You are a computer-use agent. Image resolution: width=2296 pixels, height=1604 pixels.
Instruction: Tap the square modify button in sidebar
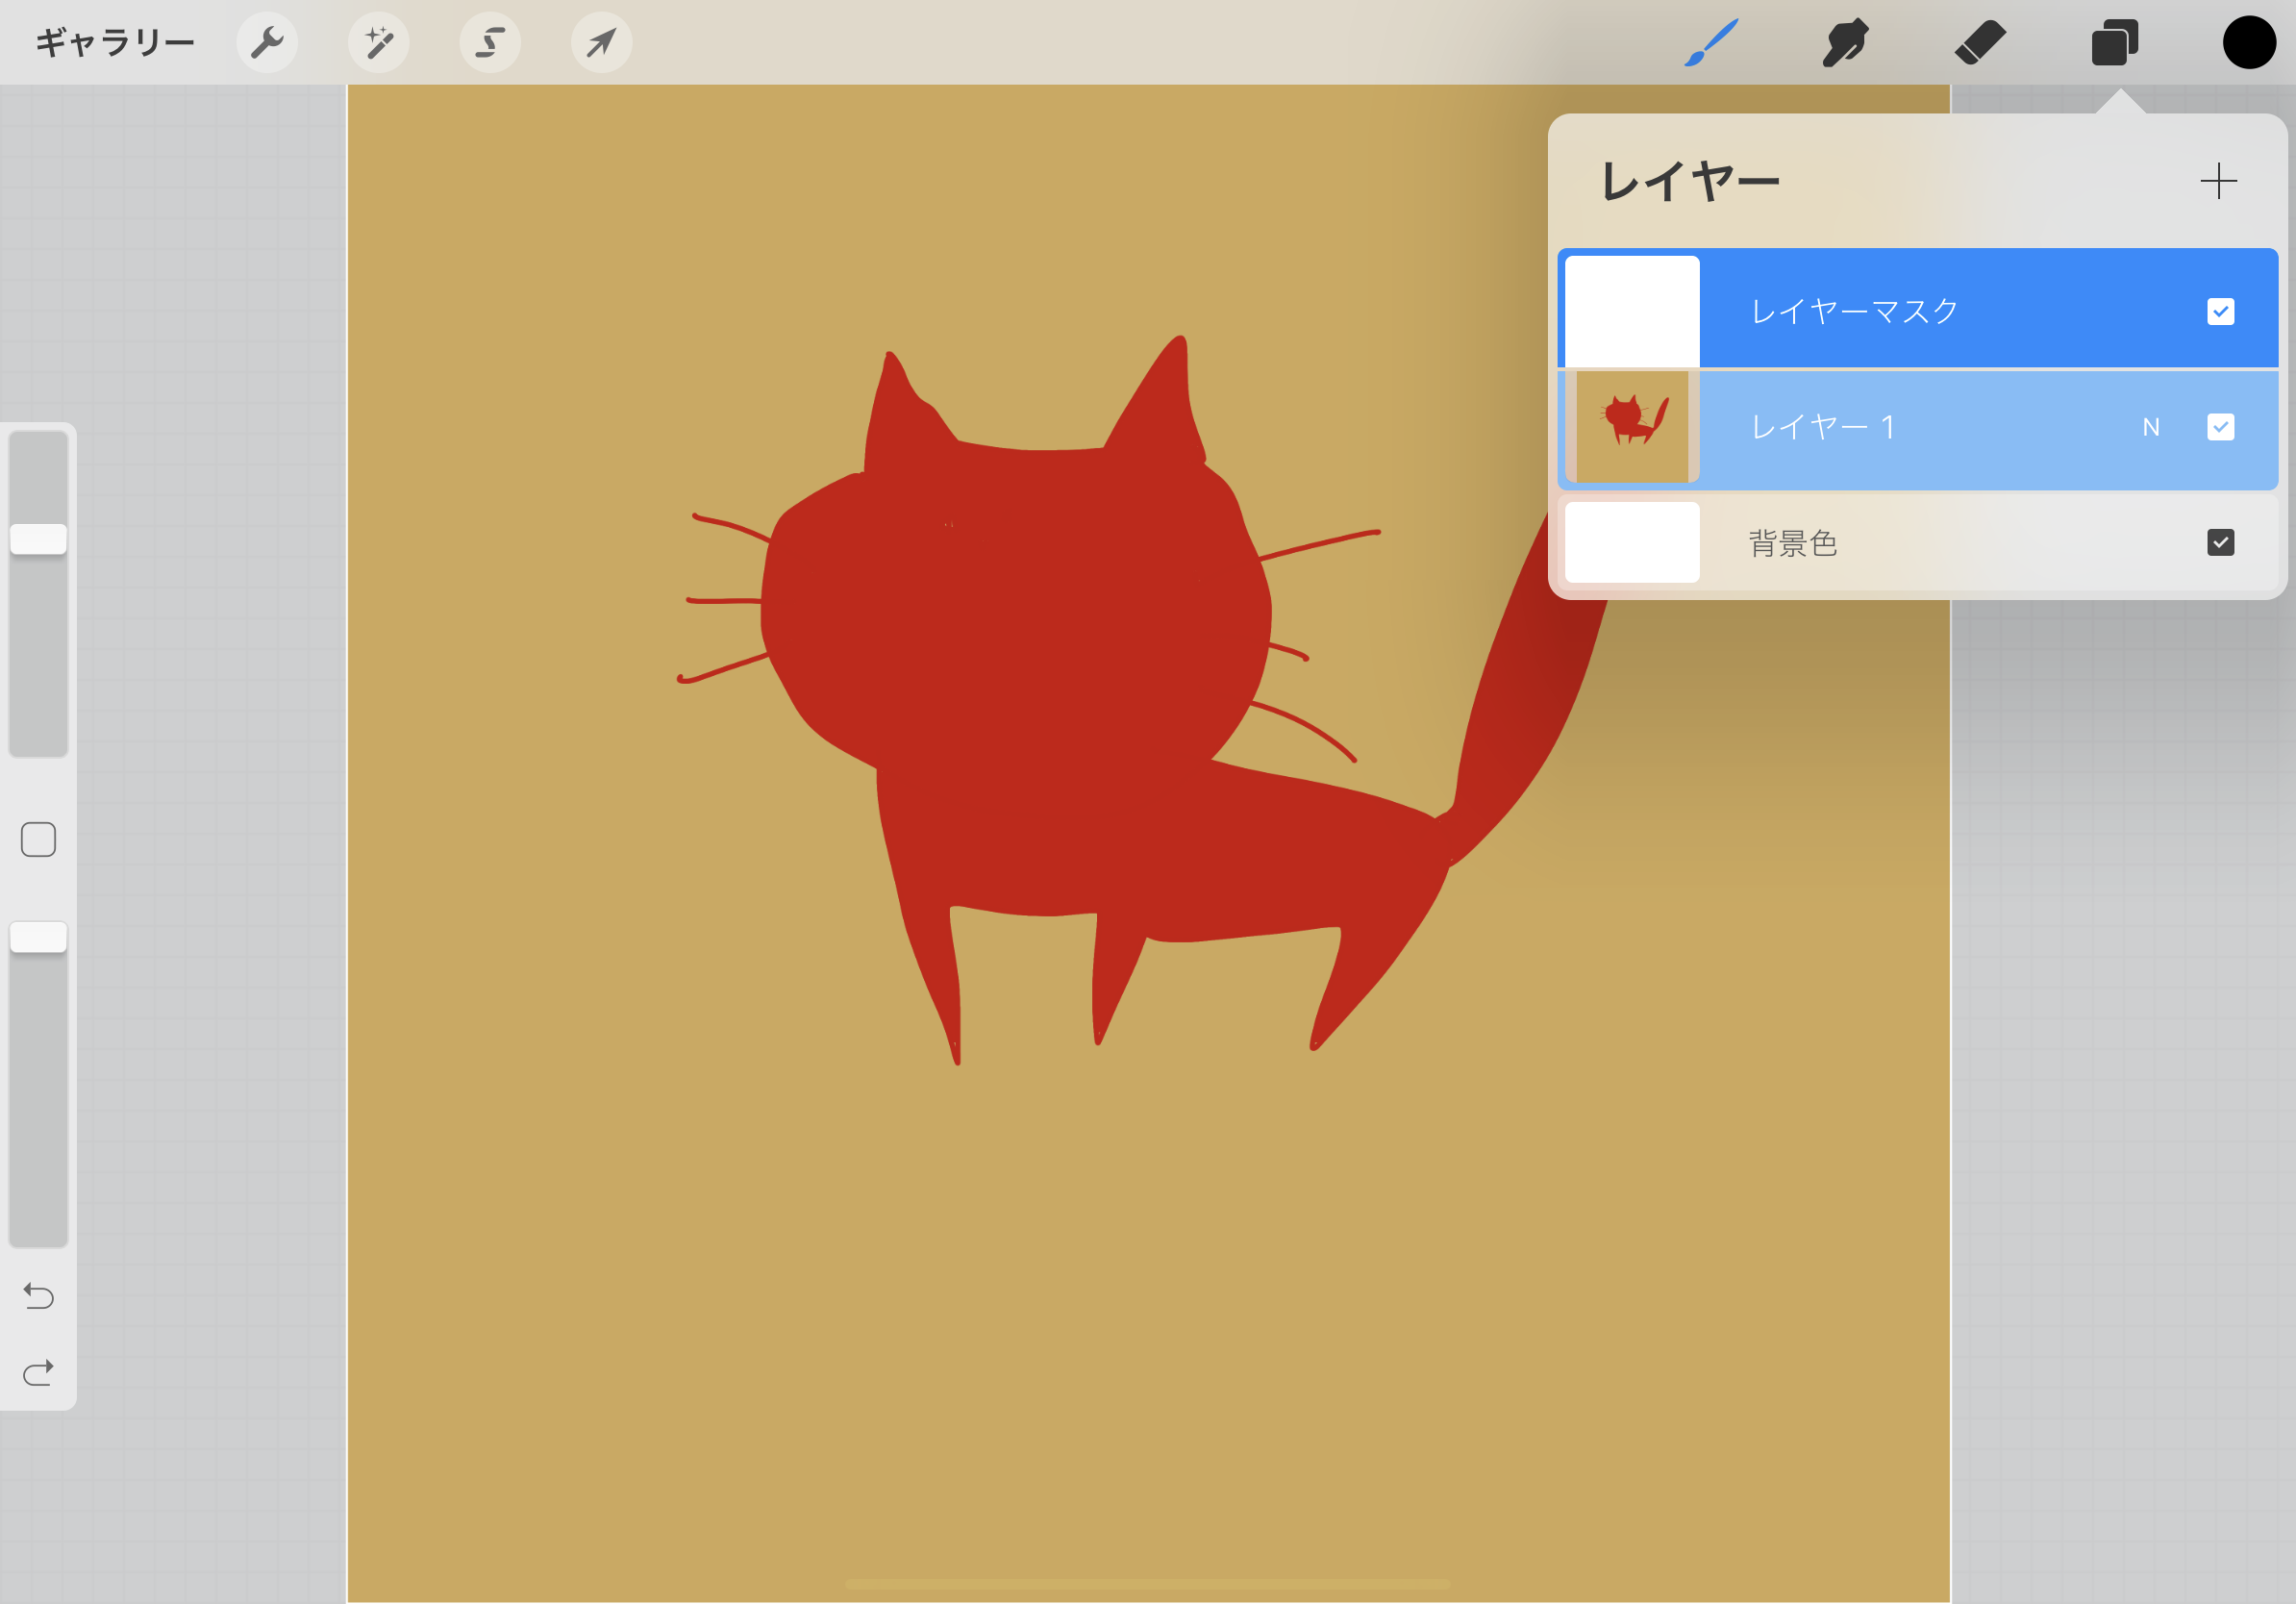(38, 840)
